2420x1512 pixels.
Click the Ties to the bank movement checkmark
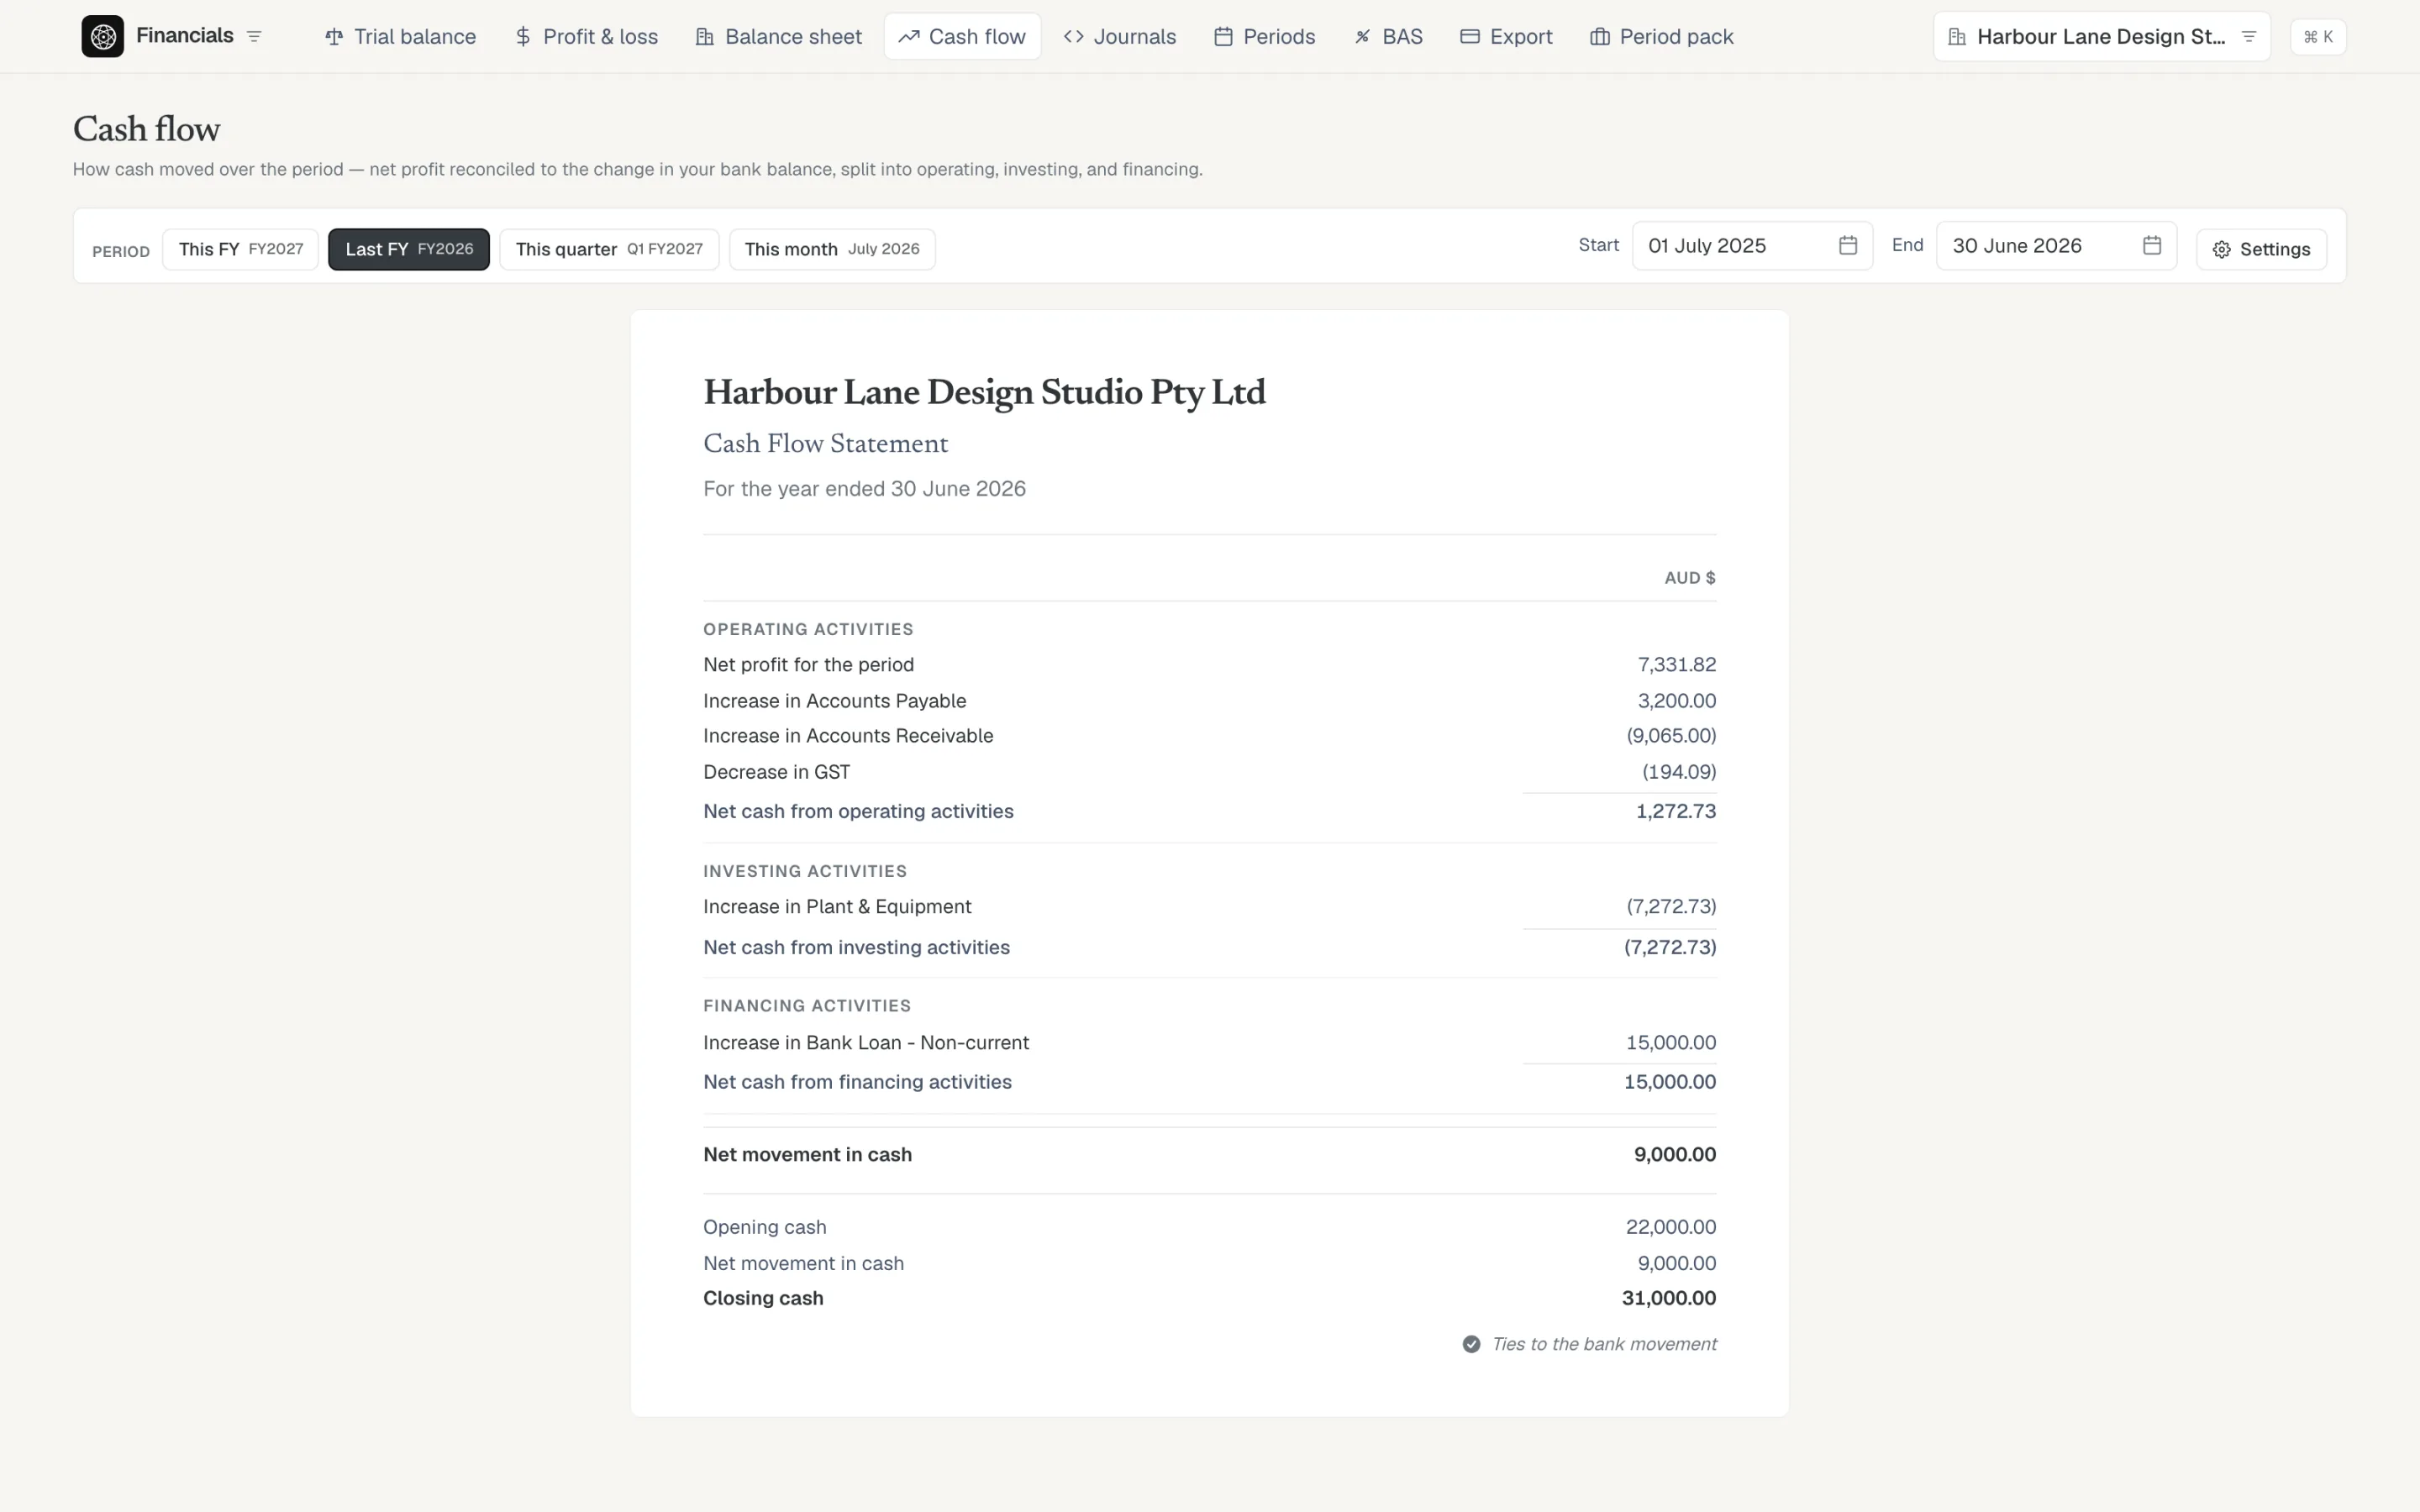click(x=1471, y=1344)
